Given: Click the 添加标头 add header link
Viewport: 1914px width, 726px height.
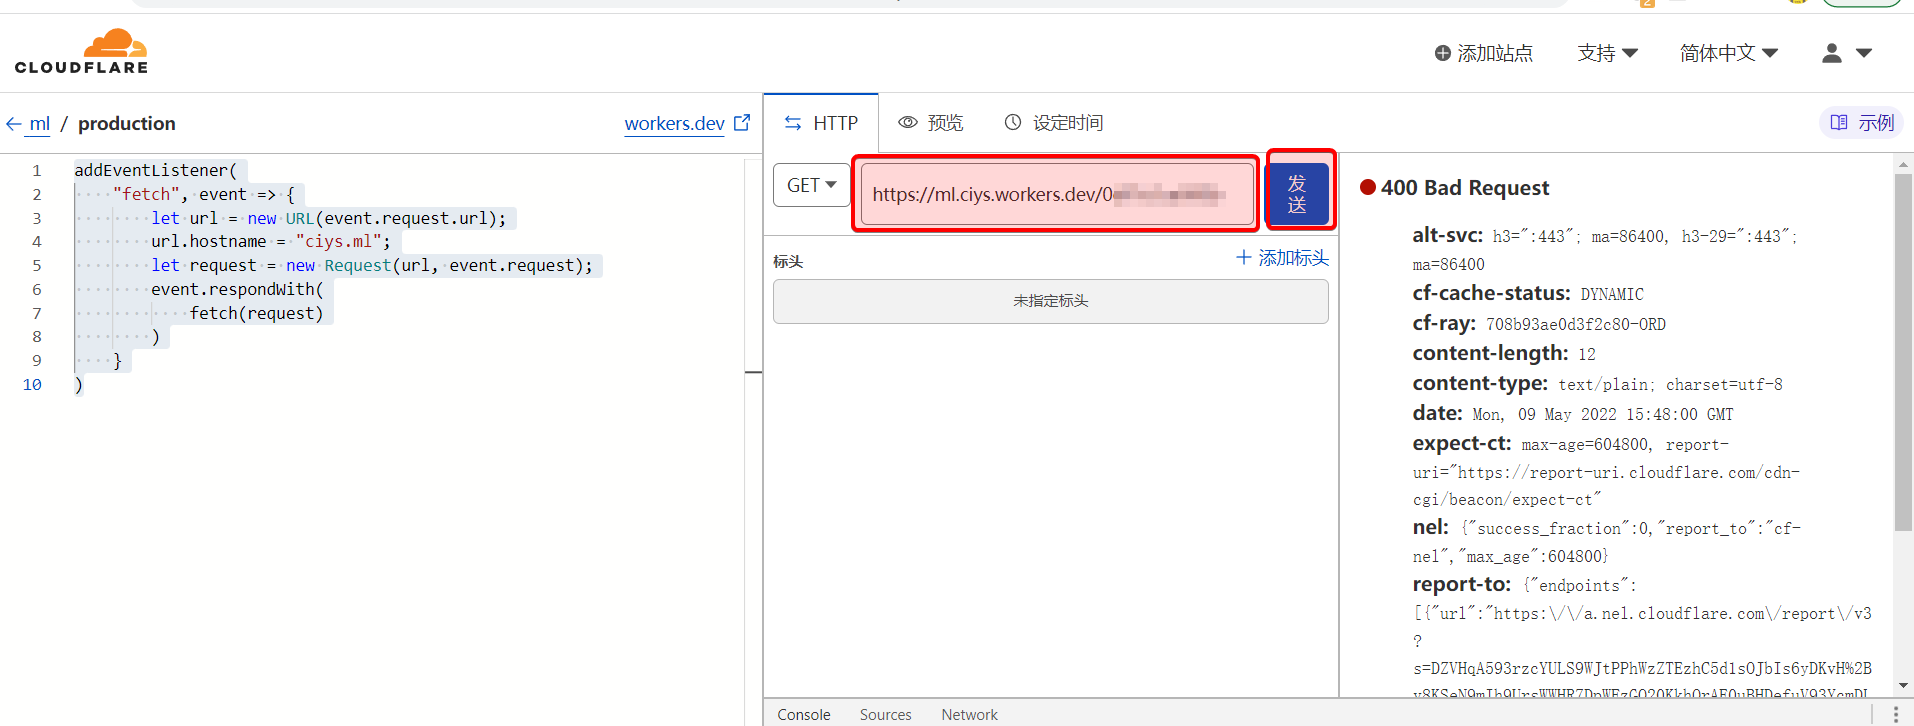Looking at the screenshot, I should pos(1282,258).
